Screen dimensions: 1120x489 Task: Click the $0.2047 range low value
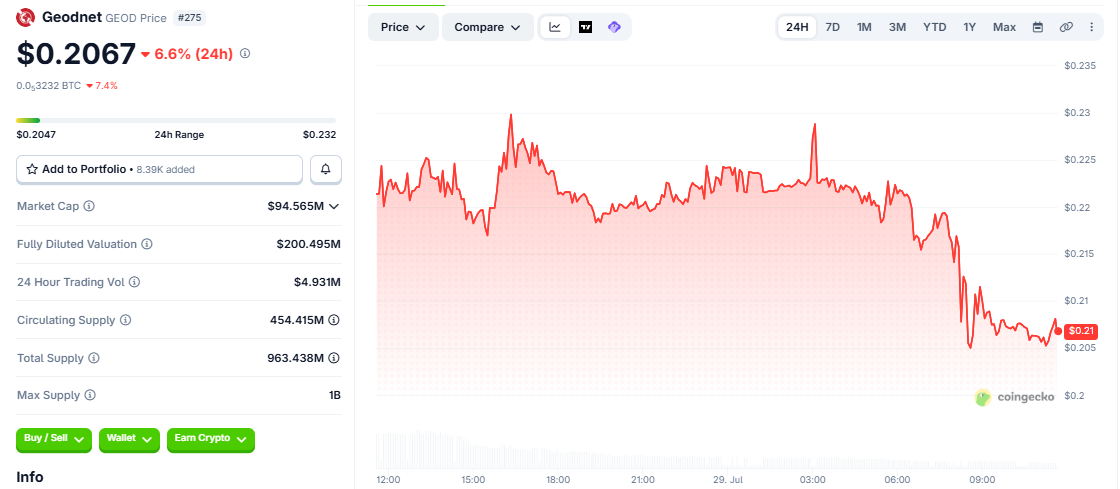tap(36, 134)
